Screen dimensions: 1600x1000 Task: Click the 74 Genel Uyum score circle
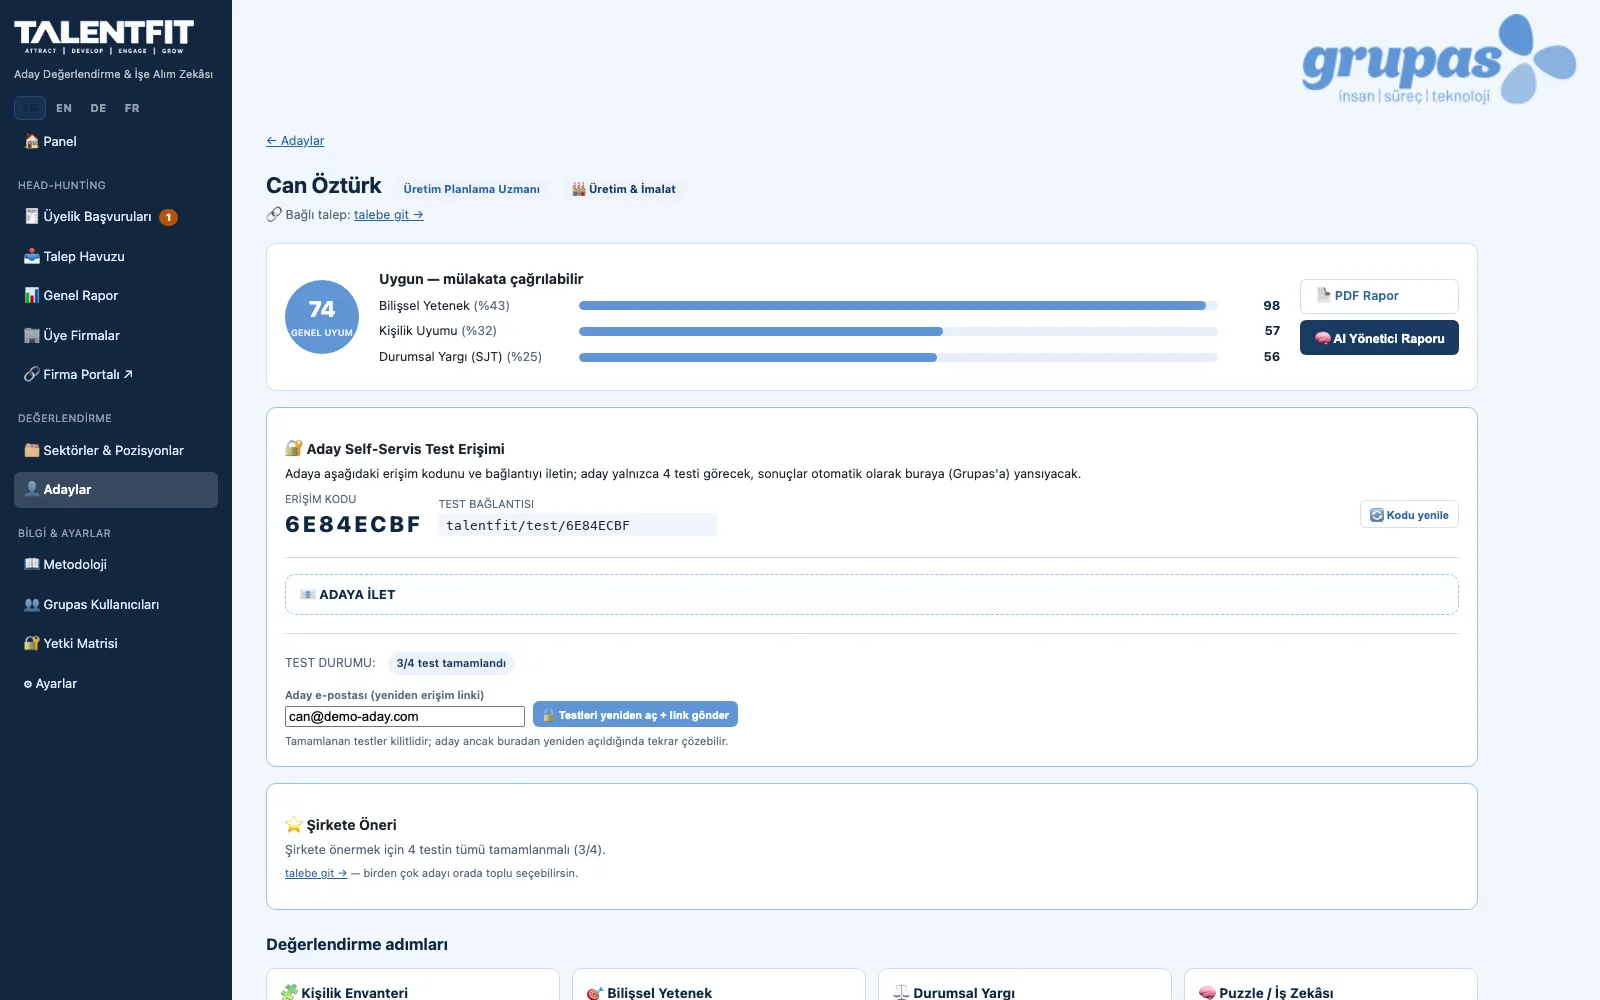pos(322,317)
